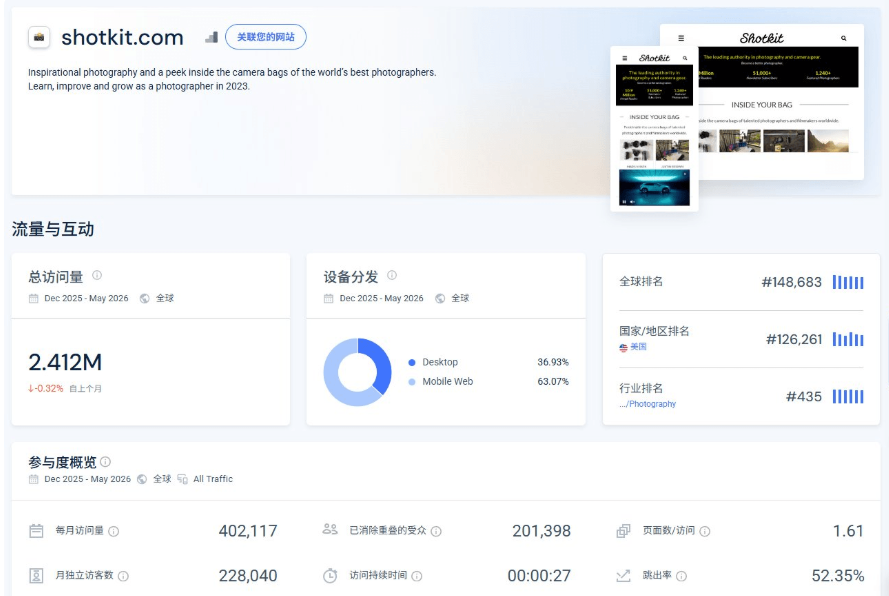Viewport: 889px width, 596px height.
Task: Click the bars icon beside global rank #148,683
Action: 848,282
